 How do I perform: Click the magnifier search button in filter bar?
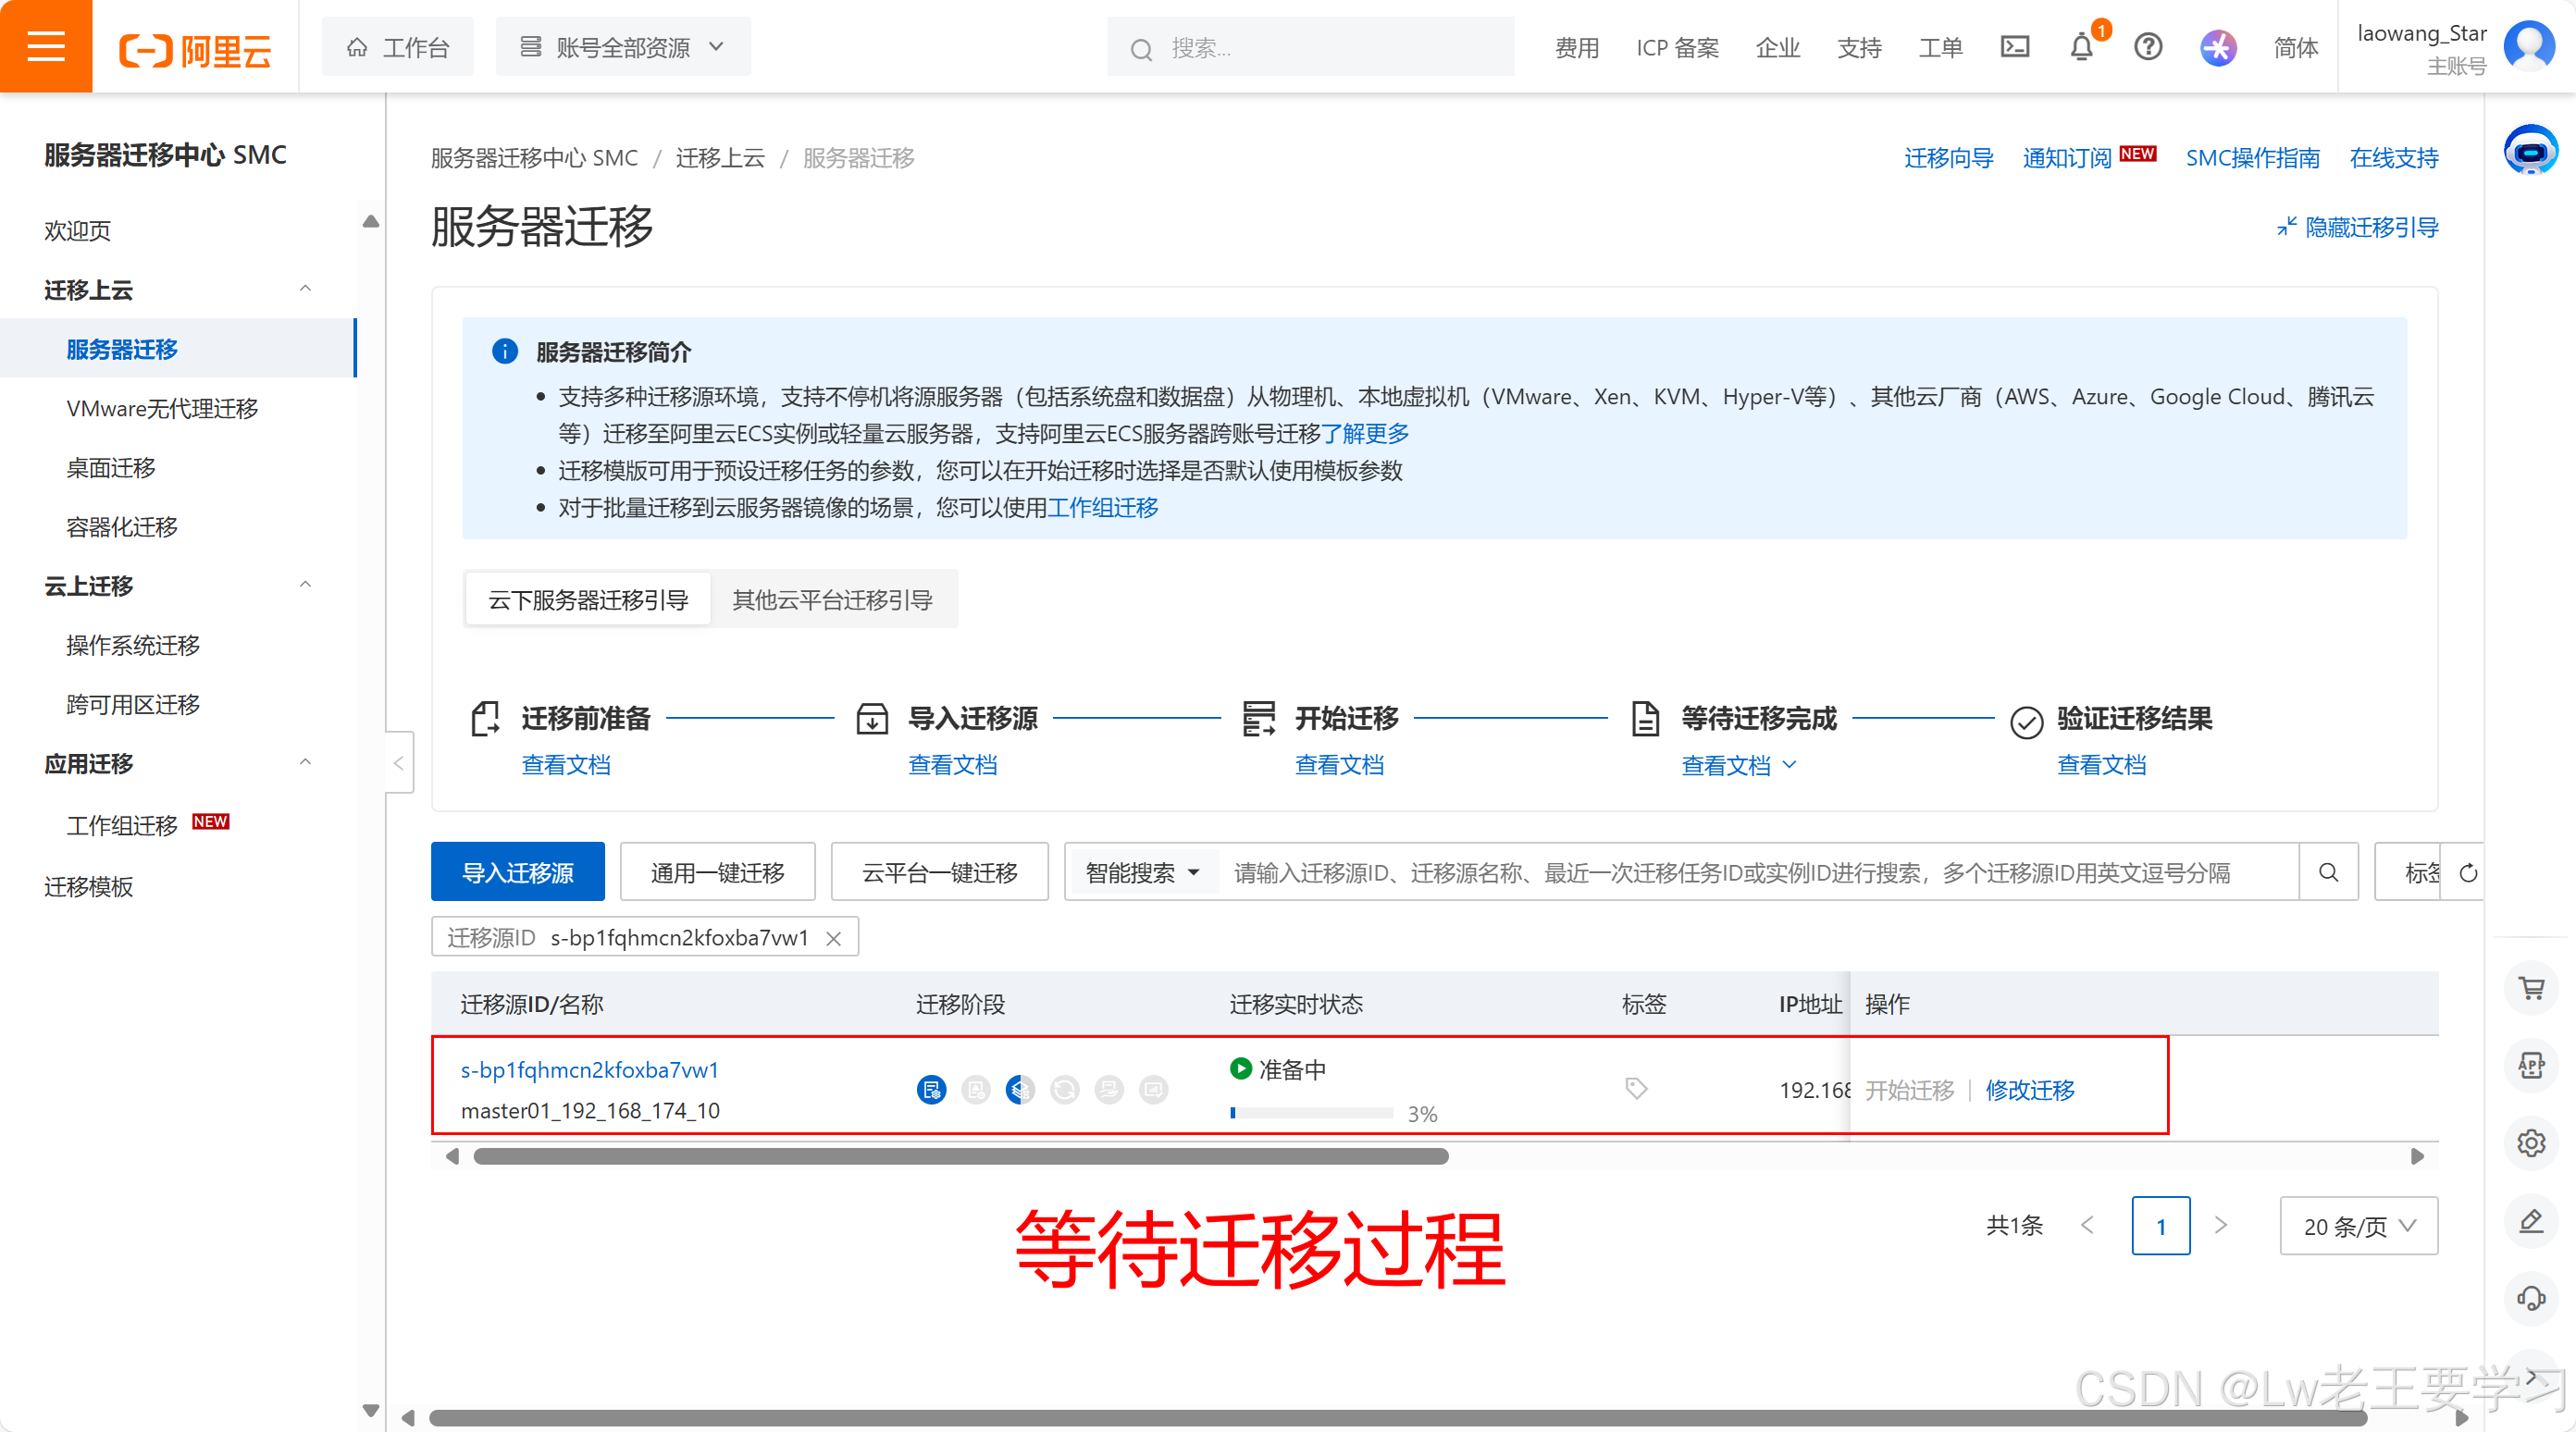pyautogui.click(x=2328, y=872)
